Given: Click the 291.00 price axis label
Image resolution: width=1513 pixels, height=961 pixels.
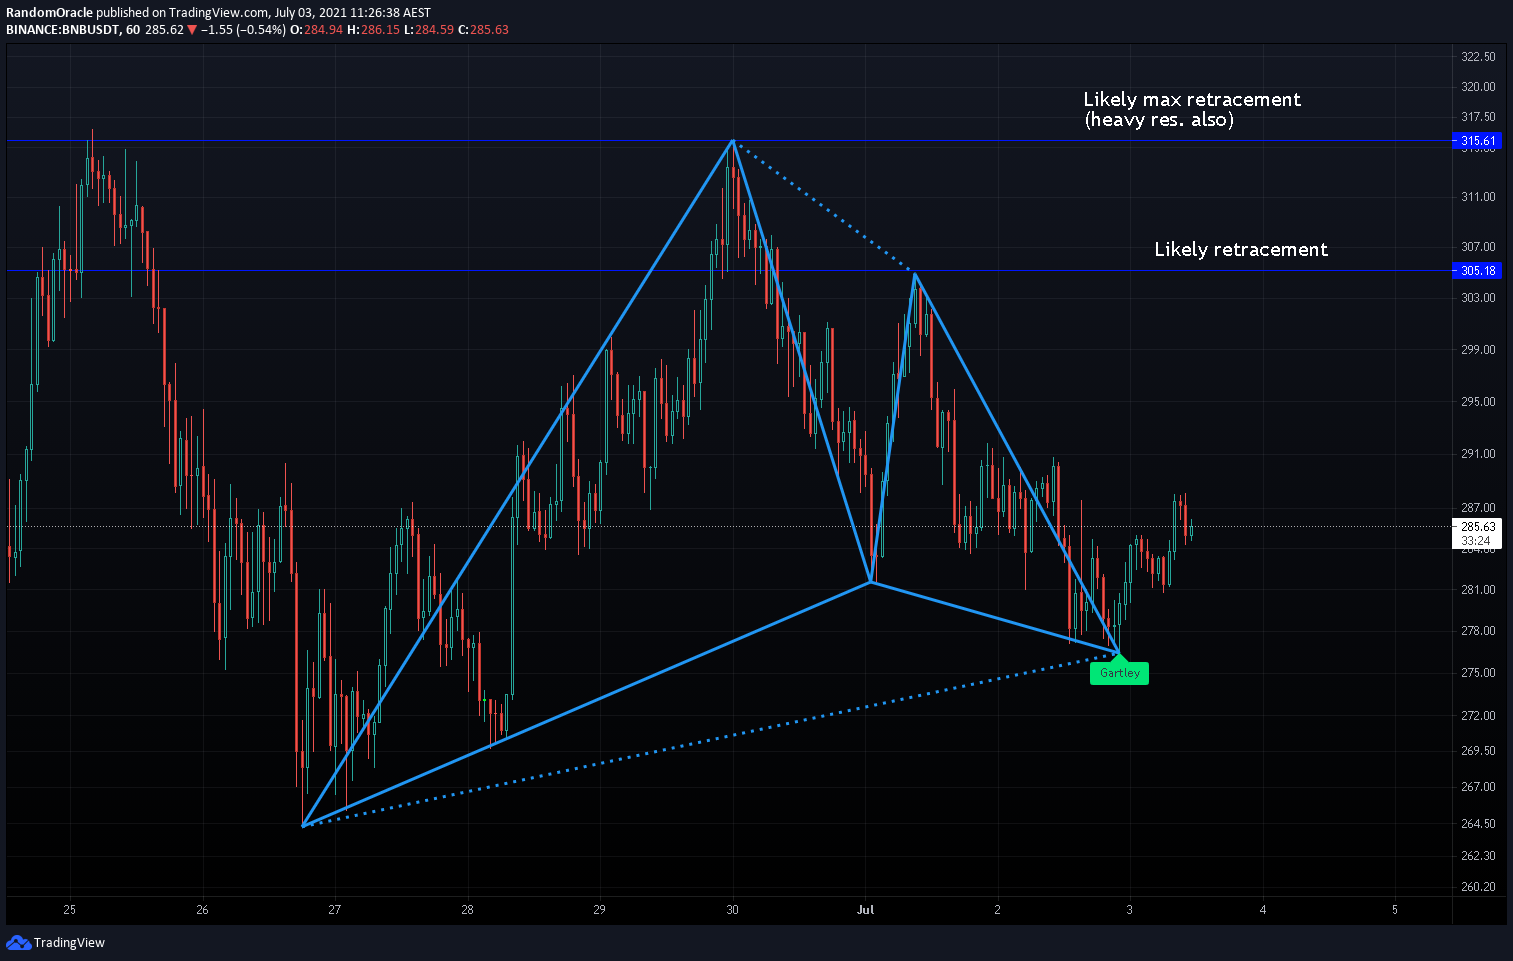Looking at the screenshot, I should point(1478,454).
